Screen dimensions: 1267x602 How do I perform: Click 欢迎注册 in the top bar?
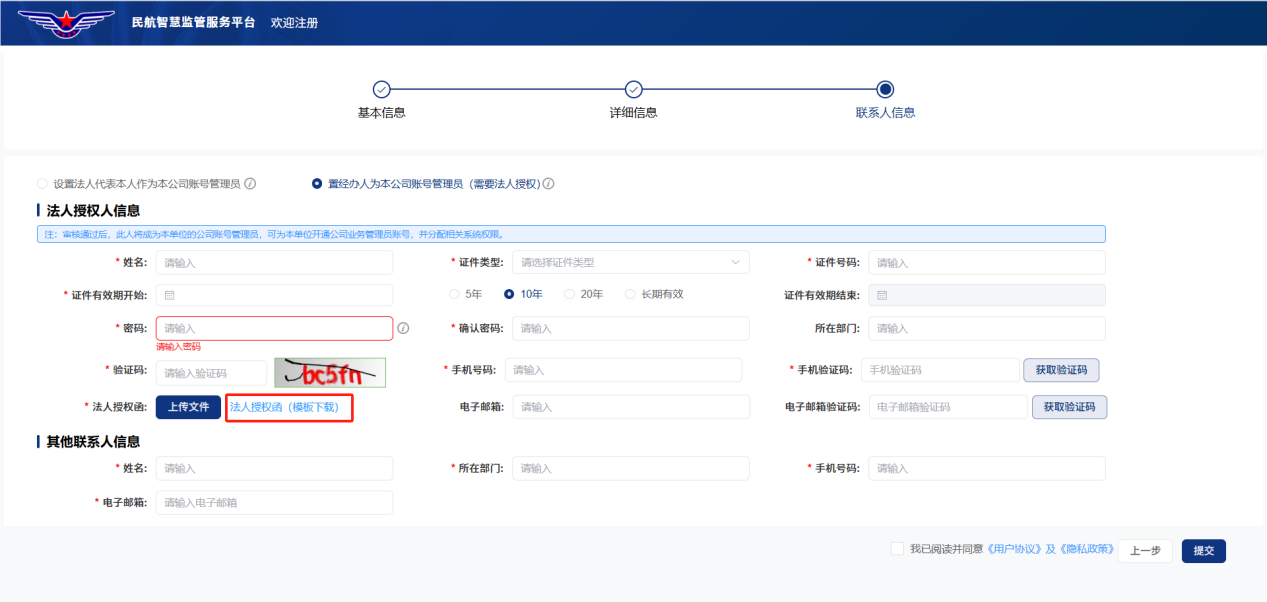click(x=297, y=22)
